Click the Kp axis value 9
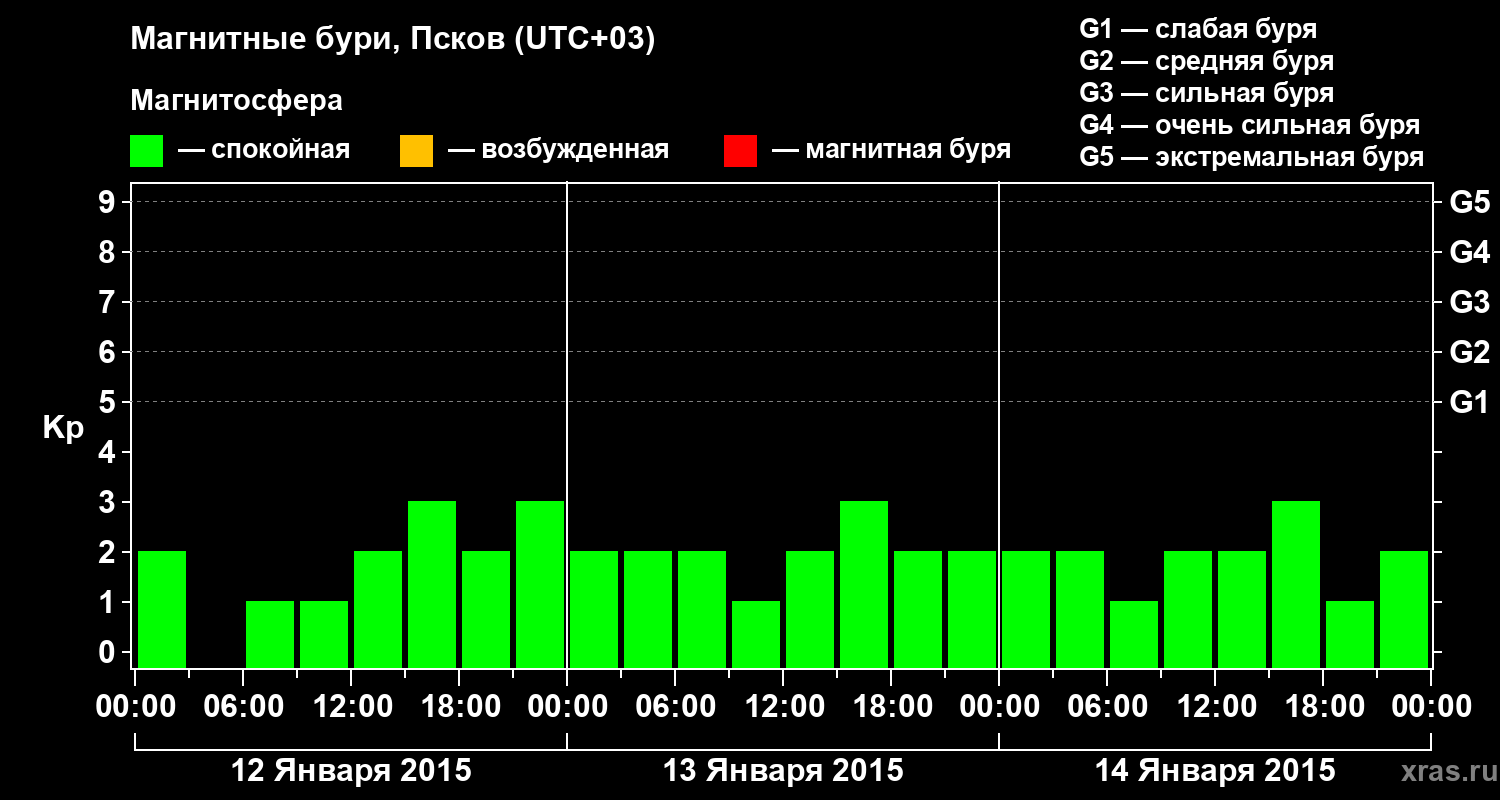Viewport: 1500px width, 800px height. [x=109, y=202]
